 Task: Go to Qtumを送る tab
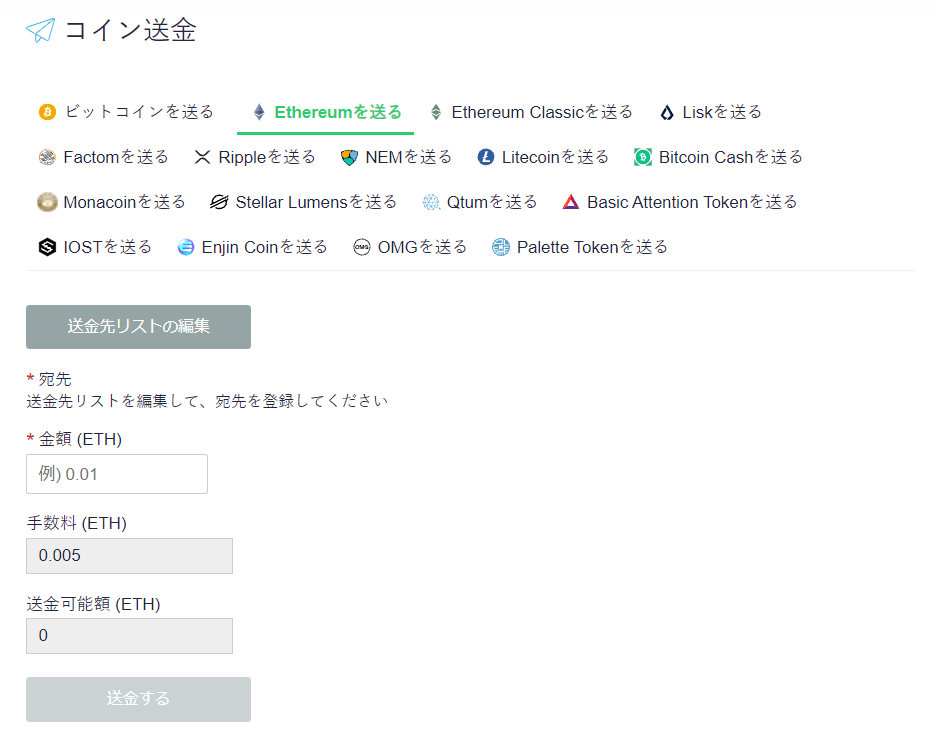pyautogui.click(x=479, y=202)
